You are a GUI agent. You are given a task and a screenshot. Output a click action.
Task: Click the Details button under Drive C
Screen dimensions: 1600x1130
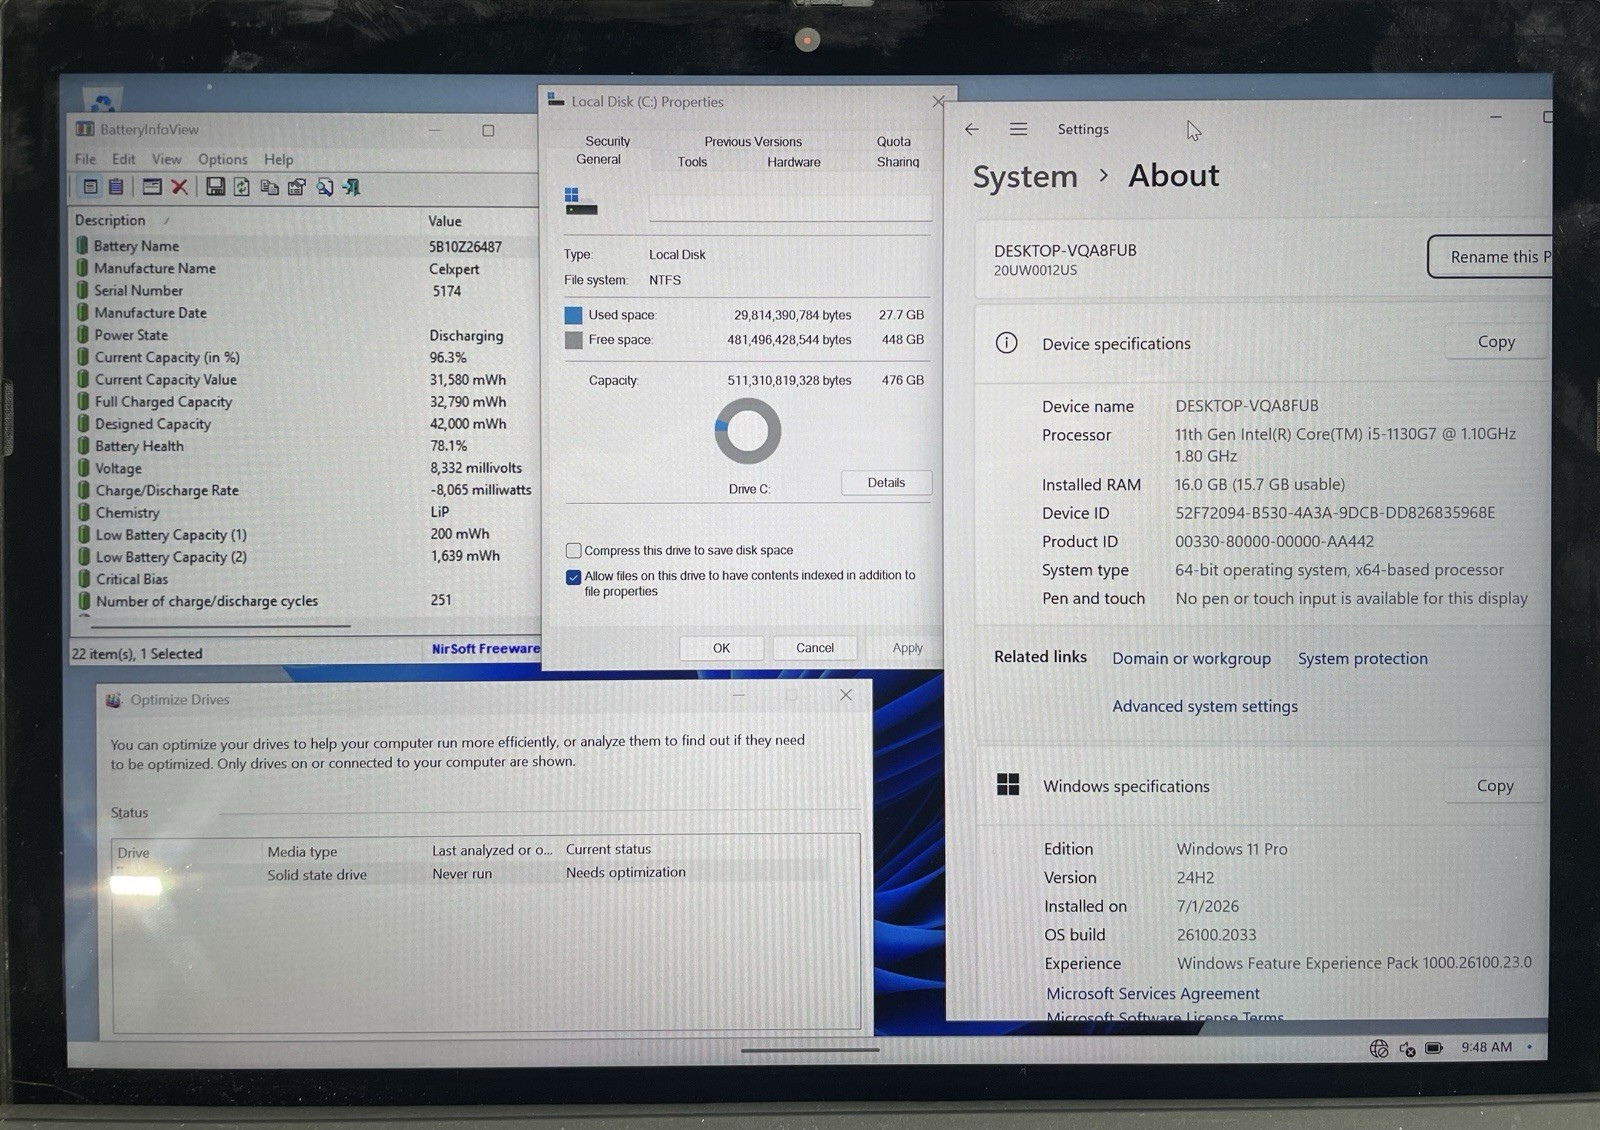click(x=886, y=482)
